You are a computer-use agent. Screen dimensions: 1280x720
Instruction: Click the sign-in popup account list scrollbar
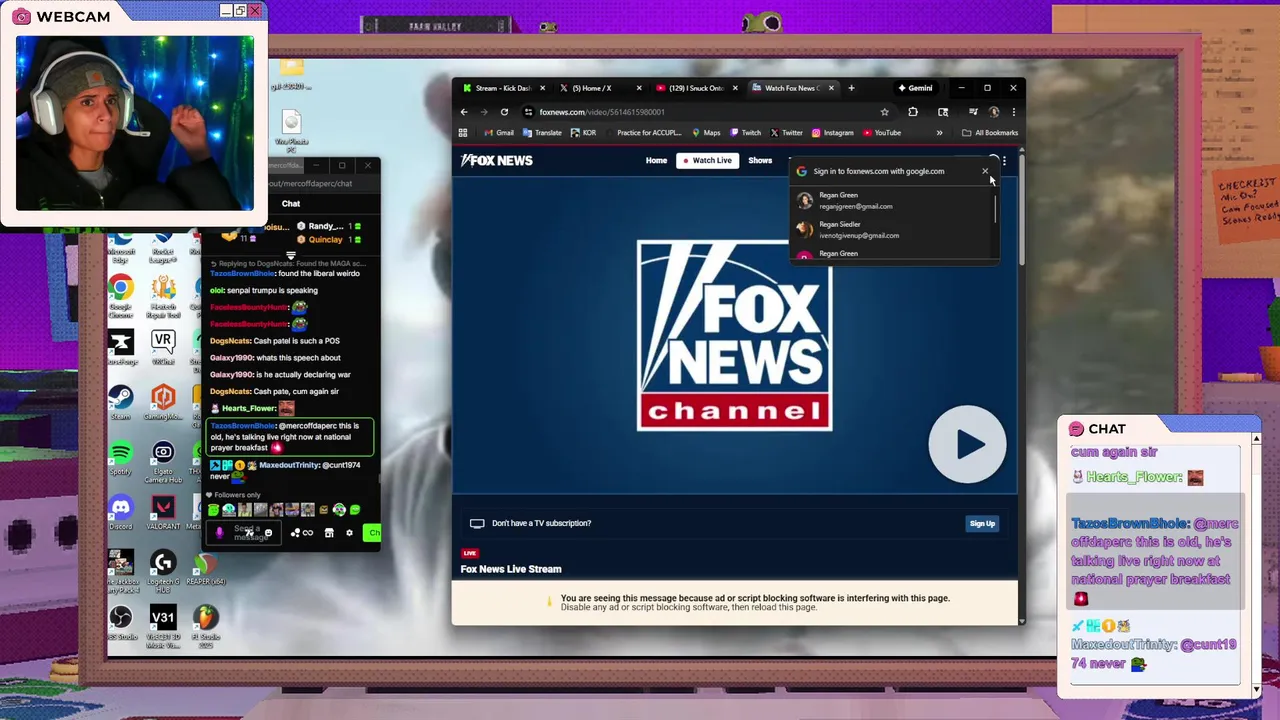click(x=995, y=208)
